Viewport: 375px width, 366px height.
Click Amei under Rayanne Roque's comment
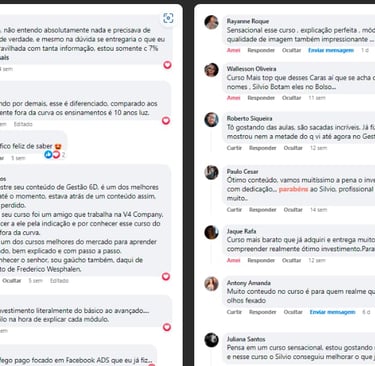[x=233, y=50]
